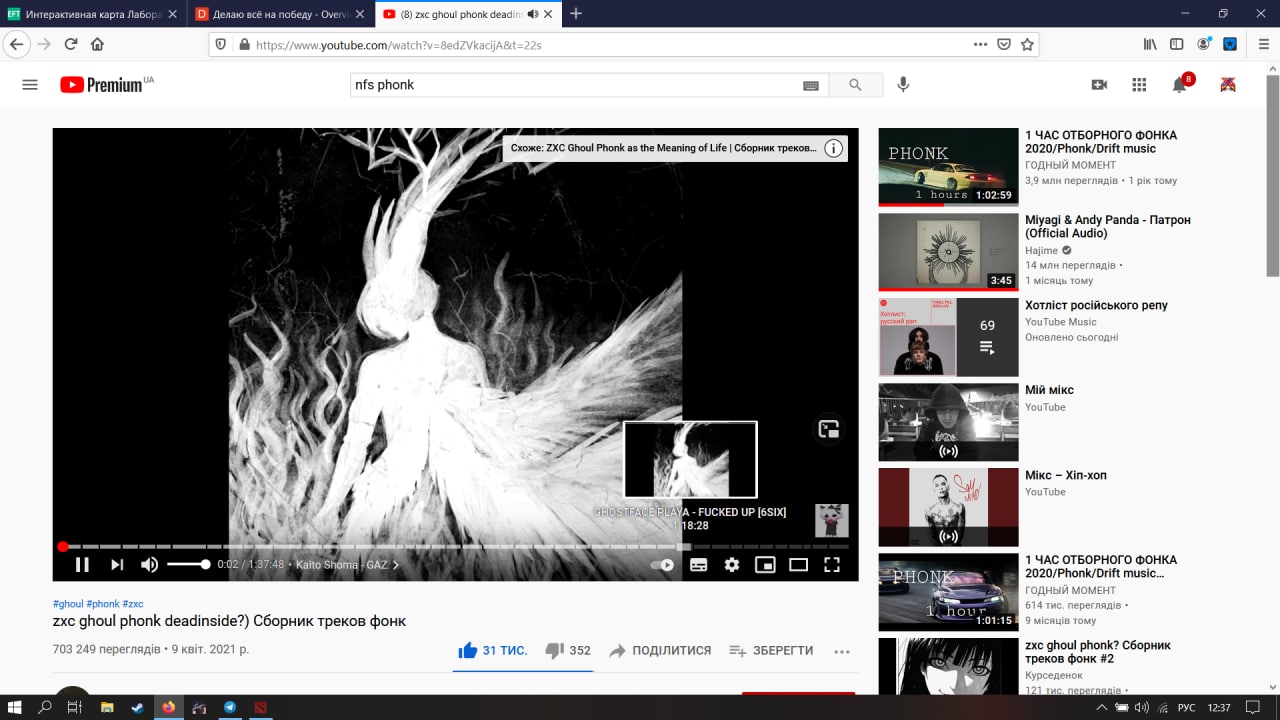Open info card icon on video
This screenshot has height=720, width=1280.
tap(834, 148)
